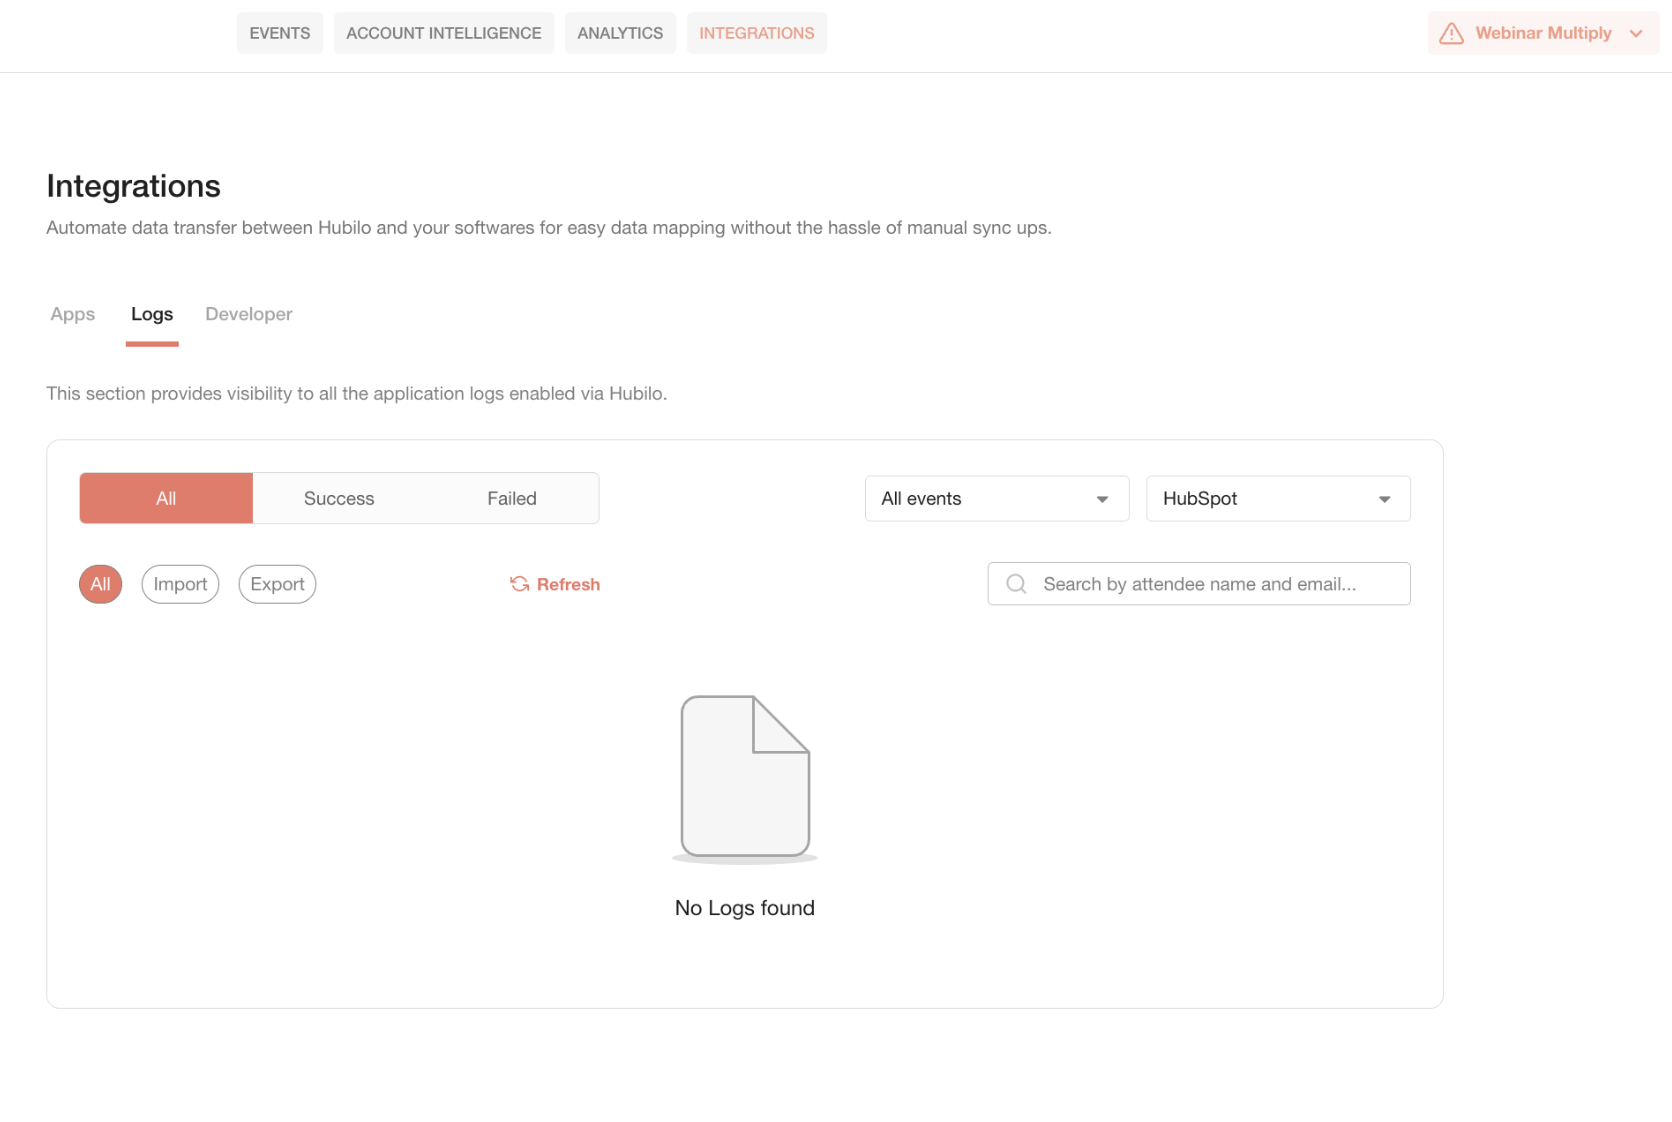Click the empty document illustration
The image size is (1672, 1122).
(745, 778)
